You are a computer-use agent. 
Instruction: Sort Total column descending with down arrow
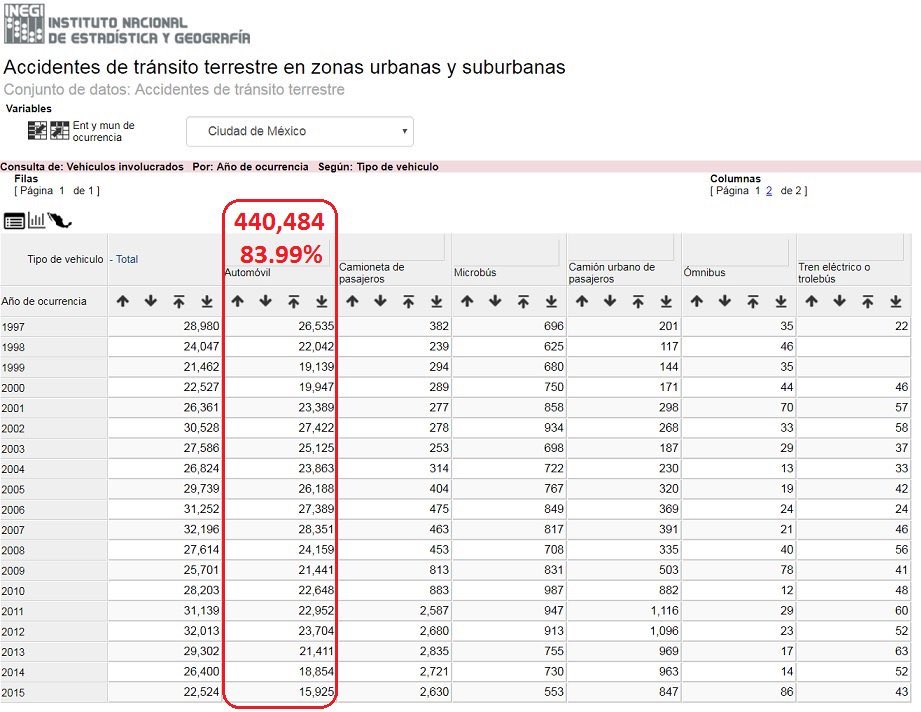pyautogui.click(x=150, y=301)
